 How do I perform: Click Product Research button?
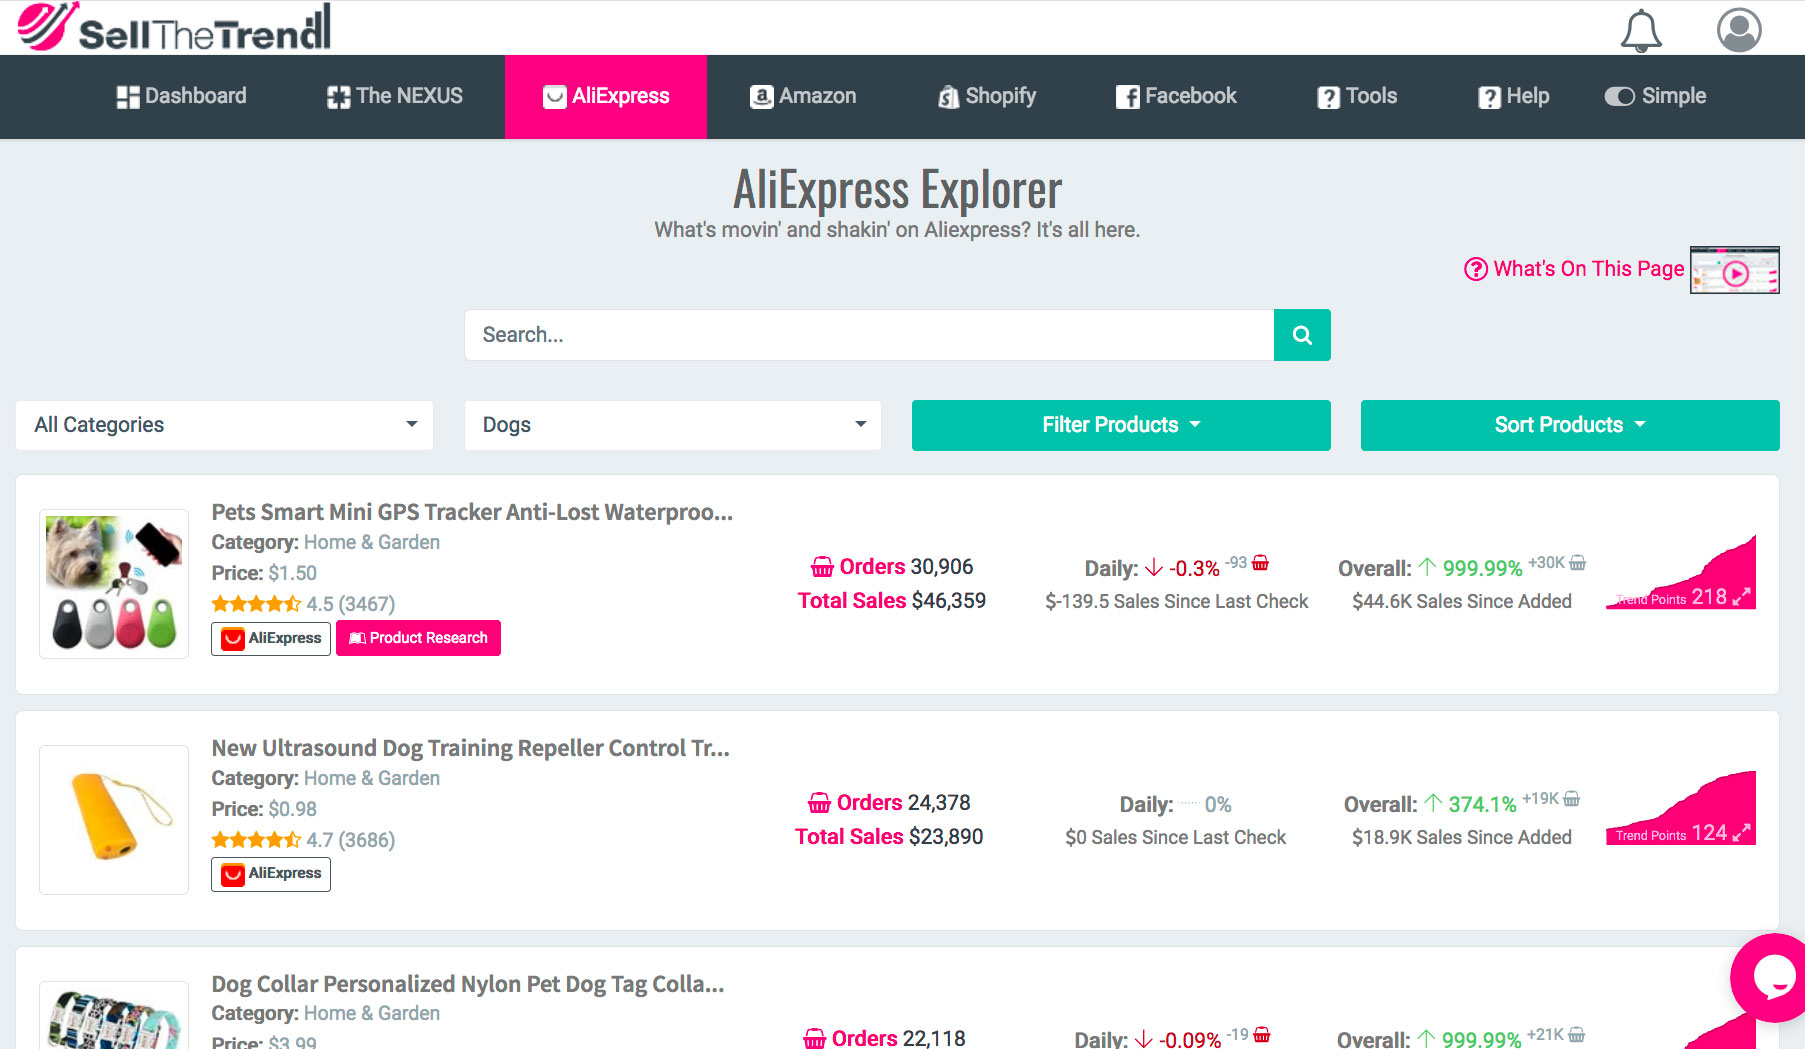pos(418,638)
